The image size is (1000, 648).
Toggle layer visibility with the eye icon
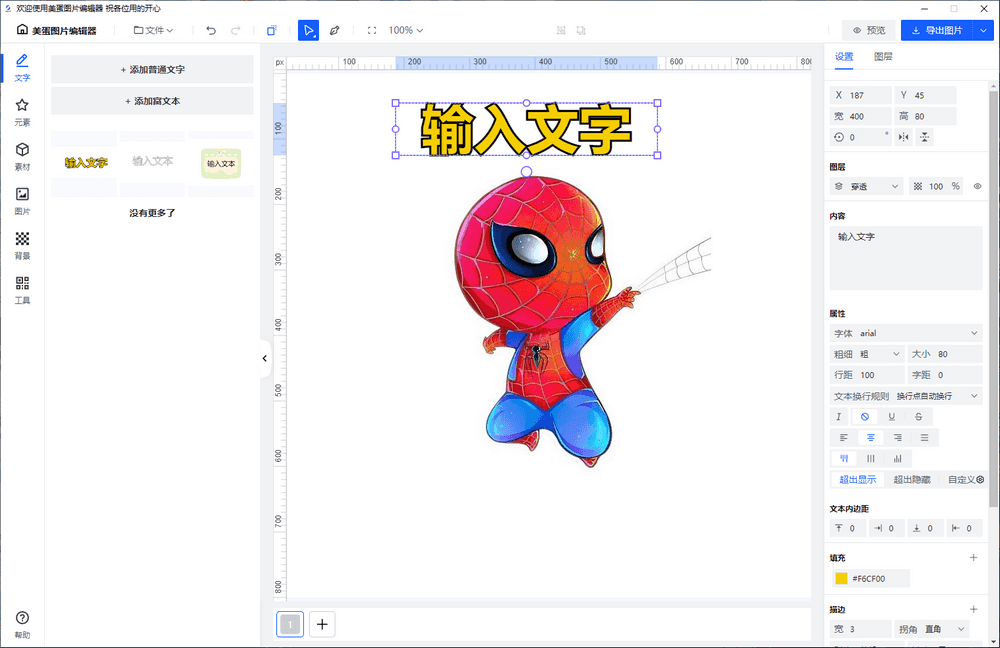[x=977, y=186]
